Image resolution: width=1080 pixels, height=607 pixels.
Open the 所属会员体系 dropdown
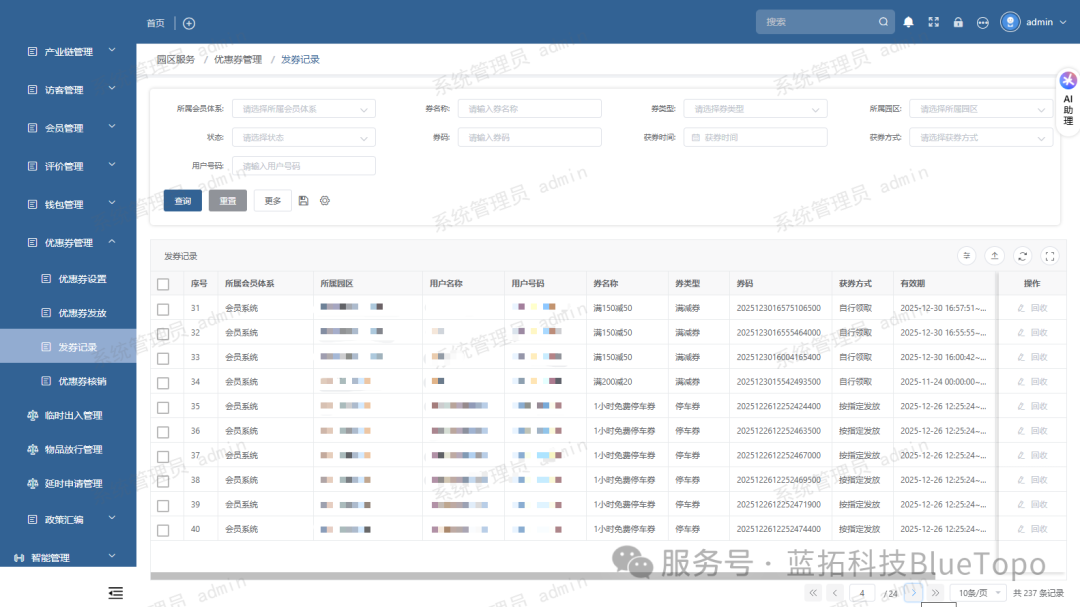[304, 109]
